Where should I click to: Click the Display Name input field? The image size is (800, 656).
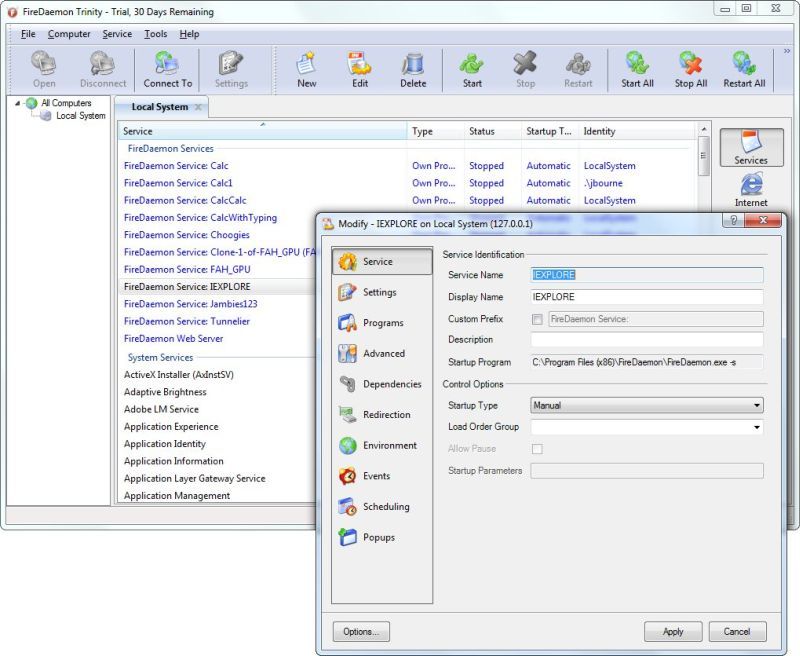click(x=647, y=297)
